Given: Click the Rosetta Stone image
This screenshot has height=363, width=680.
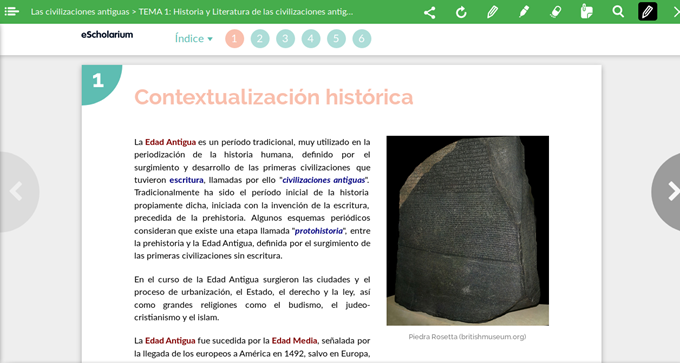Looking at the screenshot, I should point(468,230).
